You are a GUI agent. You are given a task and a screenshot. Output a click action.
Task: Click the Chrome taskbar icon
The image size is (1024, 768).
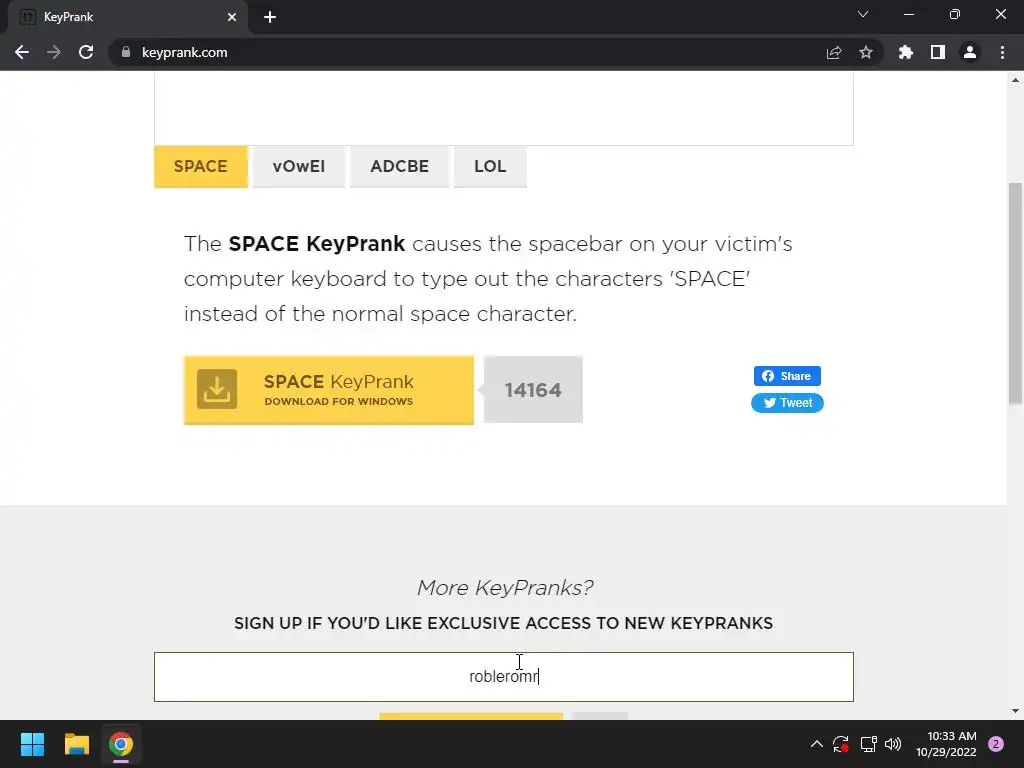click(121, 744)
